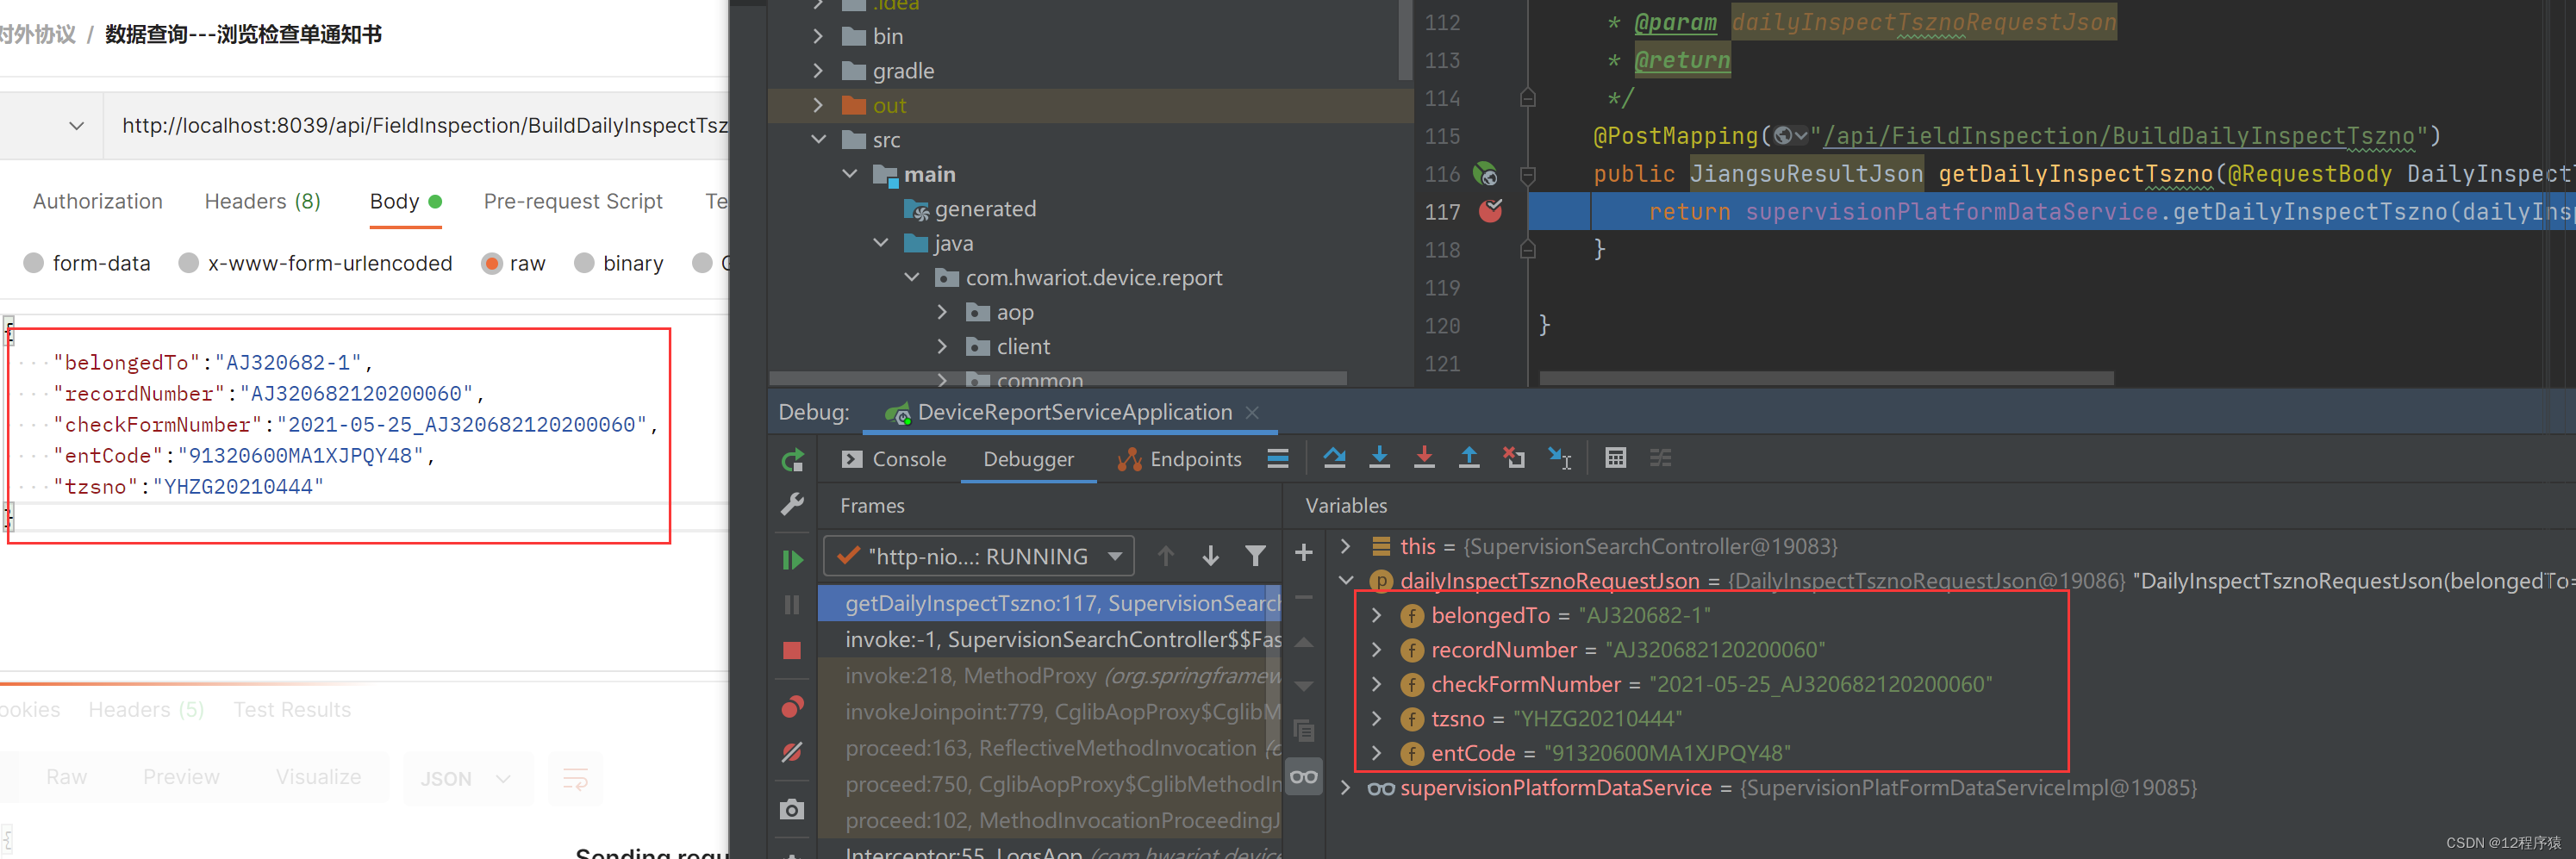Open Evaluate Expression via calculator icon
The height and width of the screenshot is (859, 2576).
pyautogui.click(x=1616, y=458)
